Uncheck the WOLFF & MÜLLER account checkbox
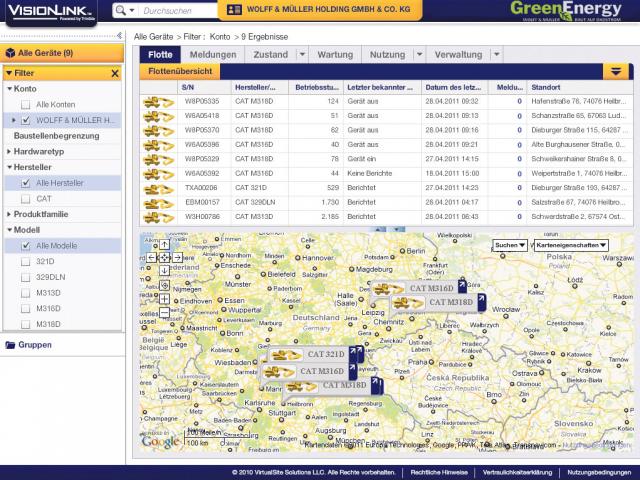 pos(25,120)
